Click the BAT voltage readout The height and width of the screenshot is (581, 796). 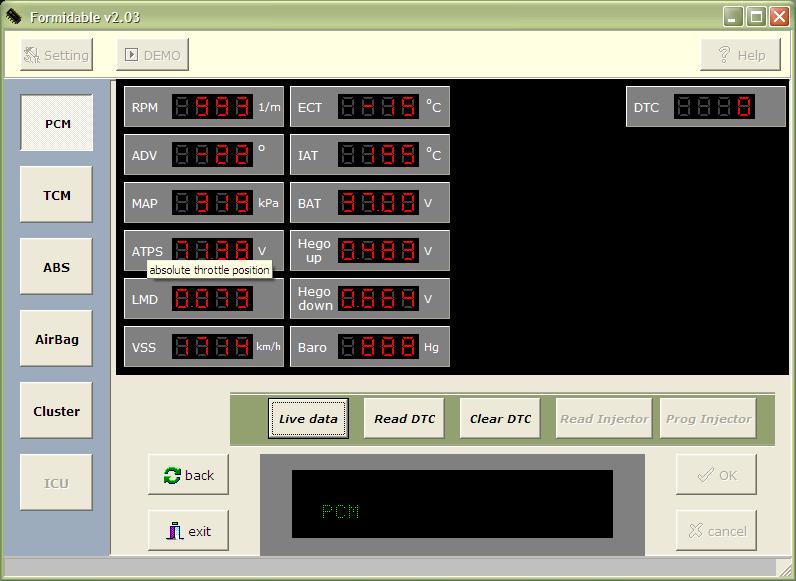click(378, 203)
